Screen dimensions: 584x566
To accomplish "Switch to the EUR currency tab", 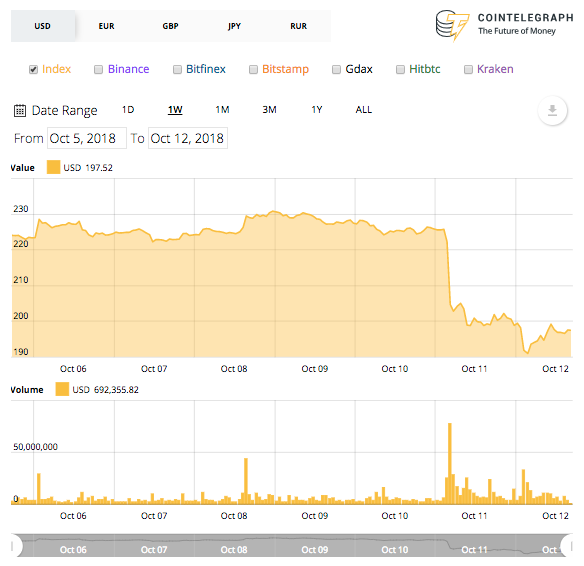I will click(107, 26).
